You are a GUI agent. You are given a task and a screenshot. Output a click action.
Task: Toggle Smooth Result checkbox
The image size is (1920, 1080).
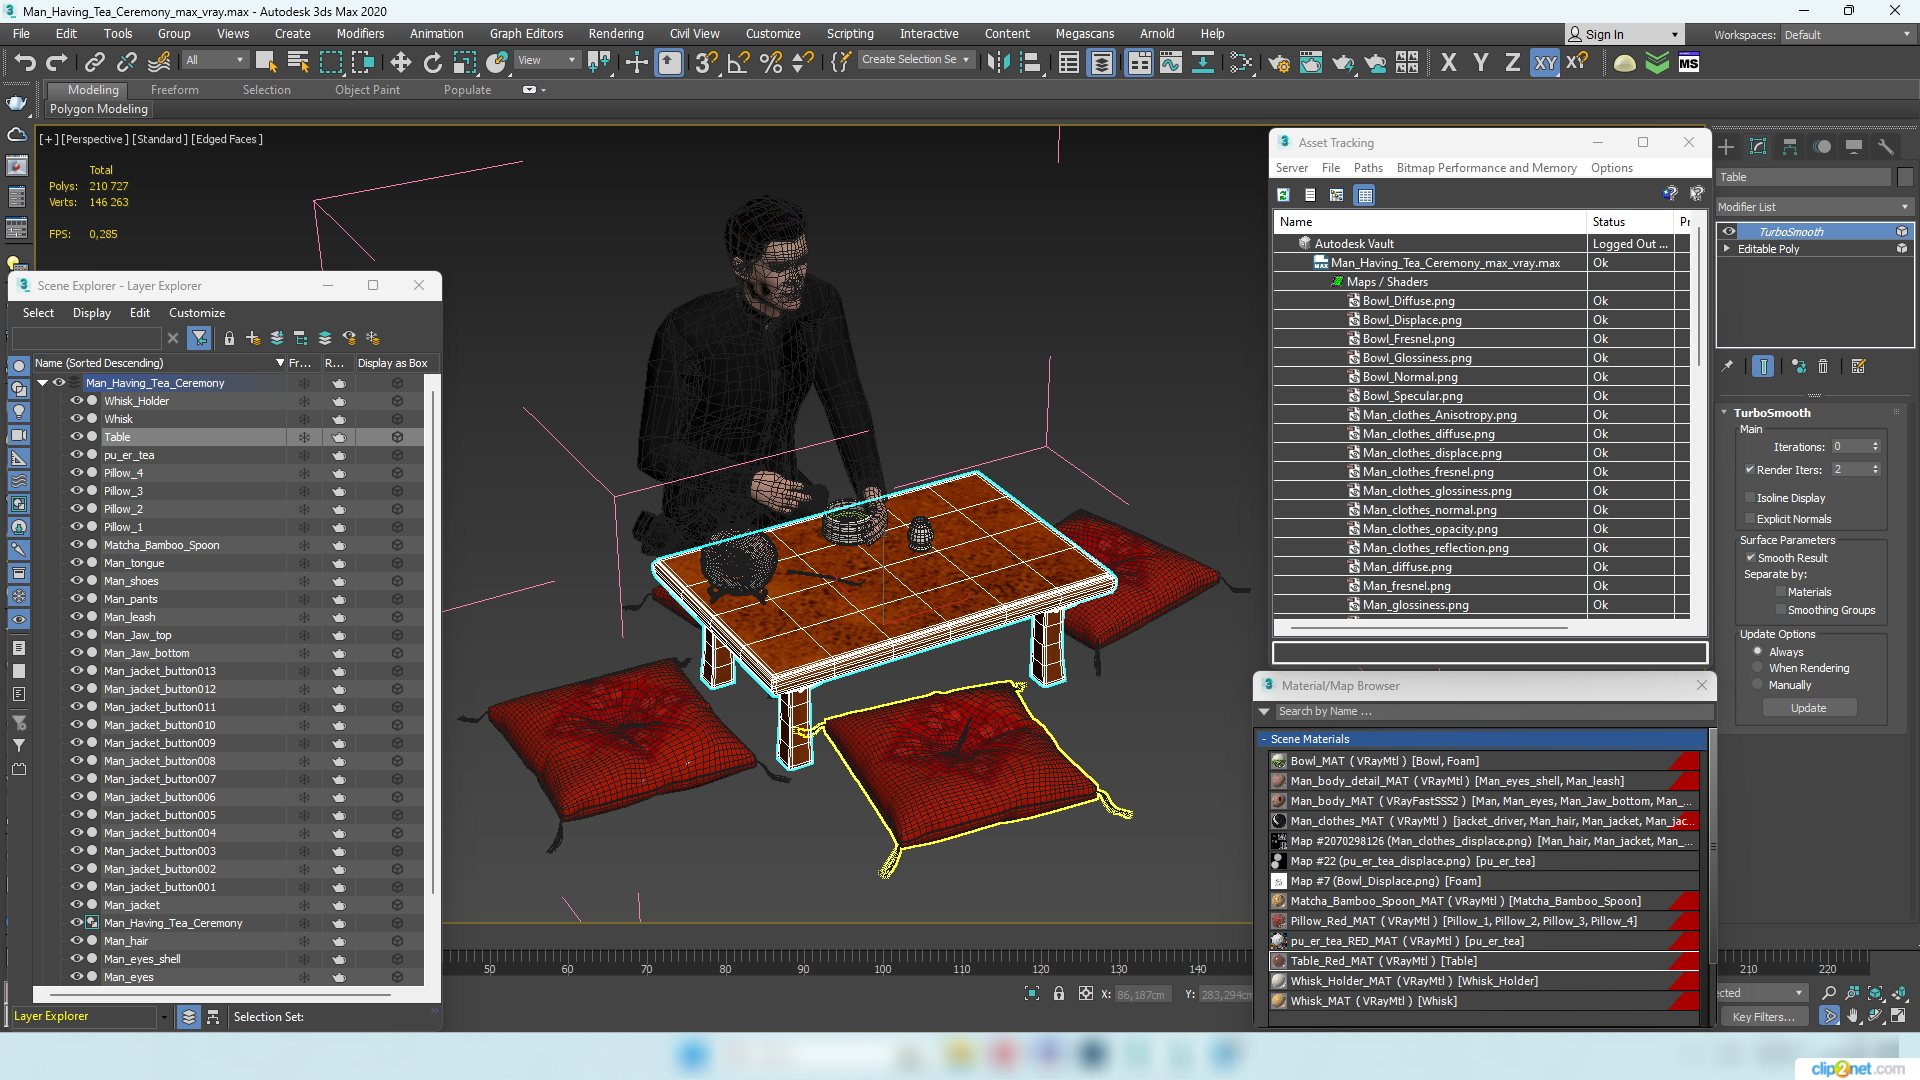[1751, 558]
